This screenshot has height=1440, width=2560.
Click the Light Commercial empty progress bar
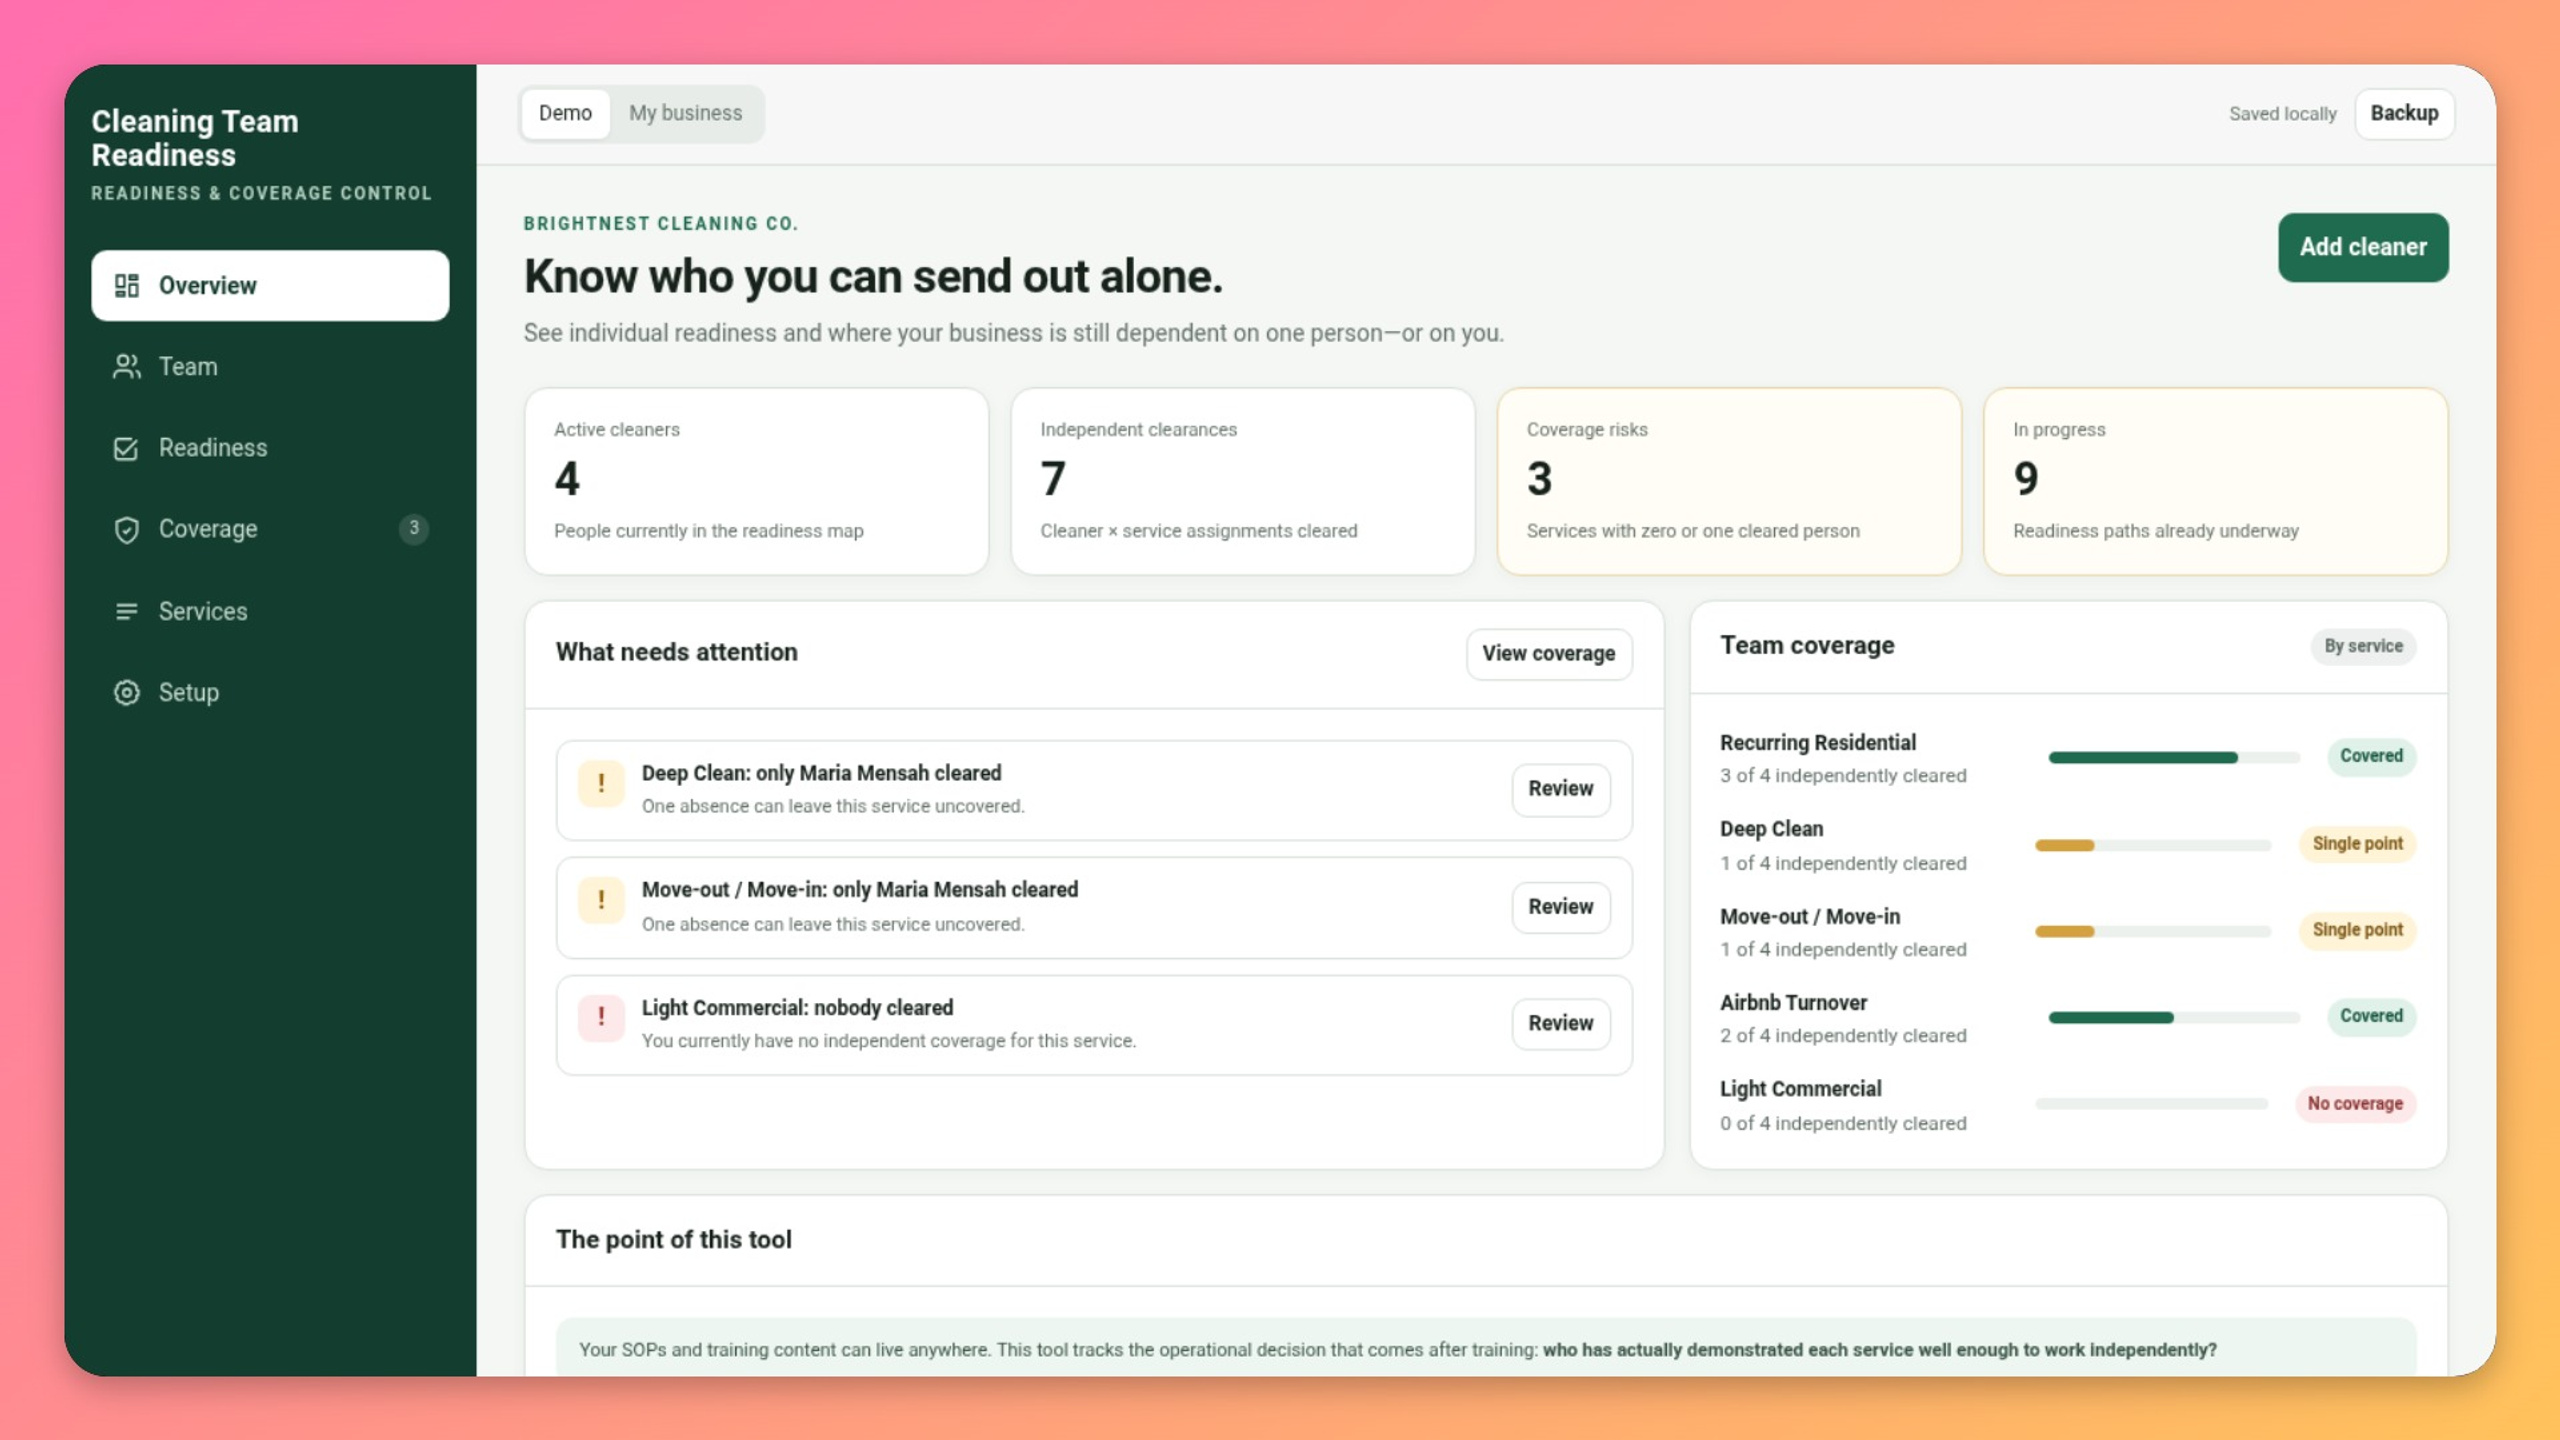[2151, 1103]
